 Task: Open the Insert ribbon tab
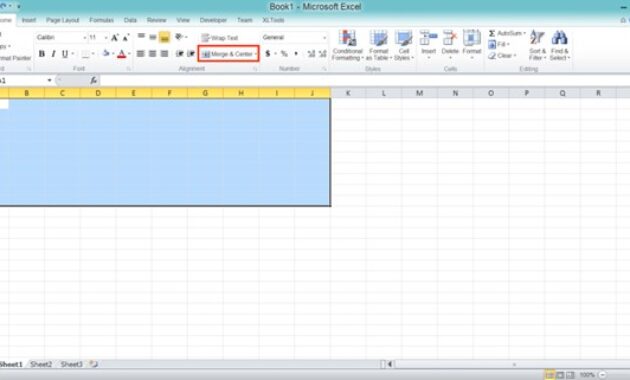[29, 20]
